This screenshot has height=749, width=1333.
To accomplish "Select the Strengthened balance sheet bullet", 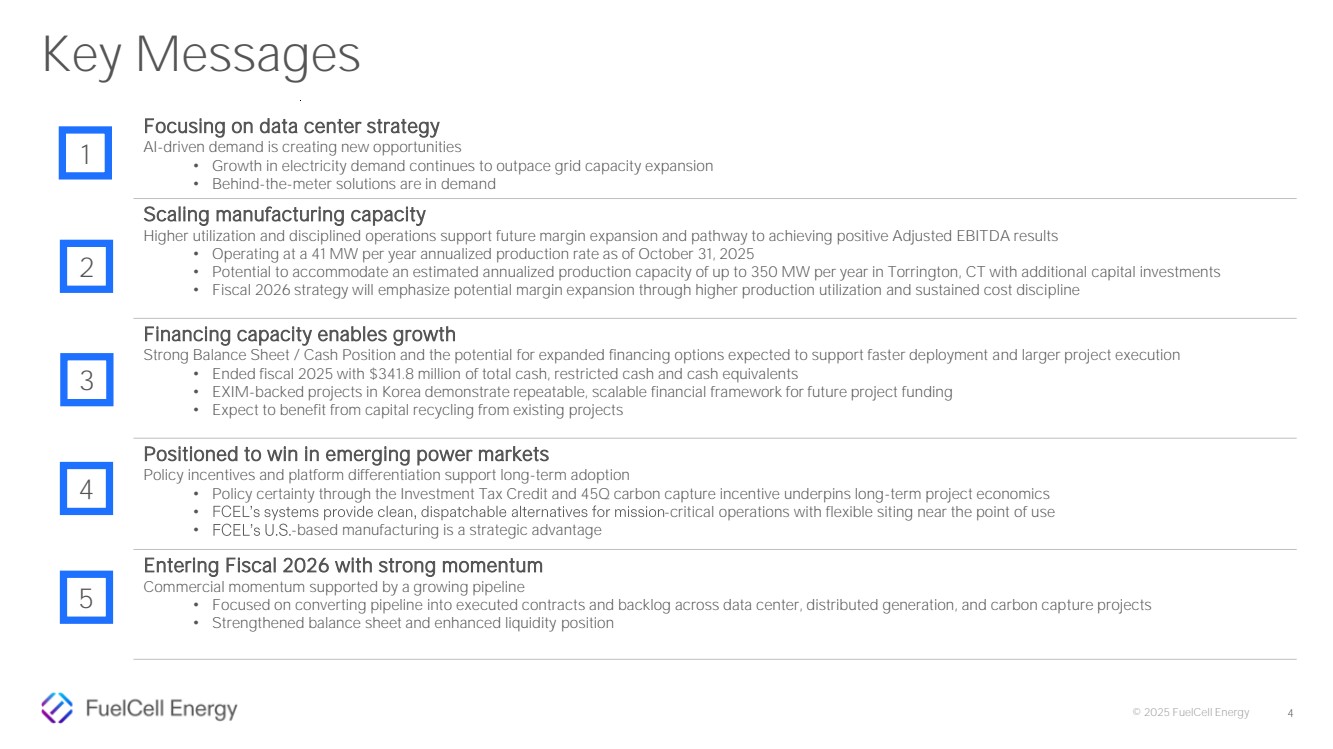I will (412, 623).
